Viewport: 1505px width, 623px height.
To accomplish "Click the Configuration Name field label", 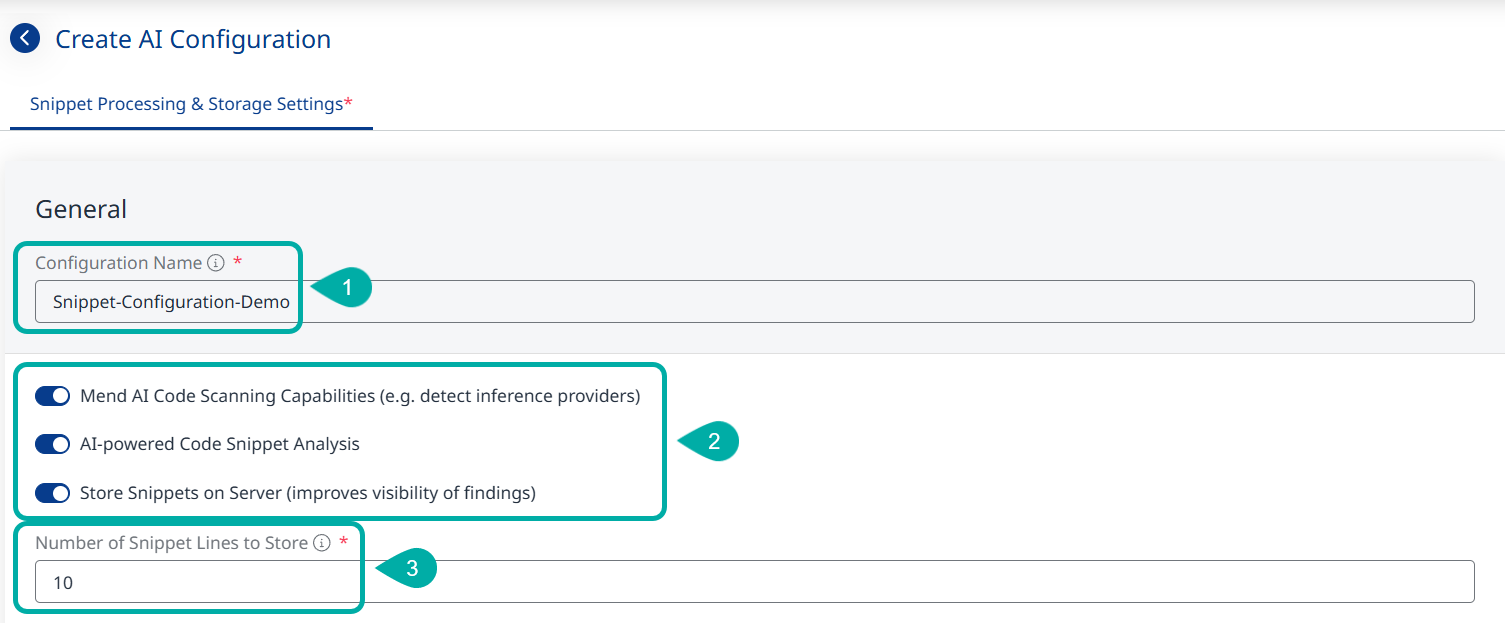I will (119, 263).
